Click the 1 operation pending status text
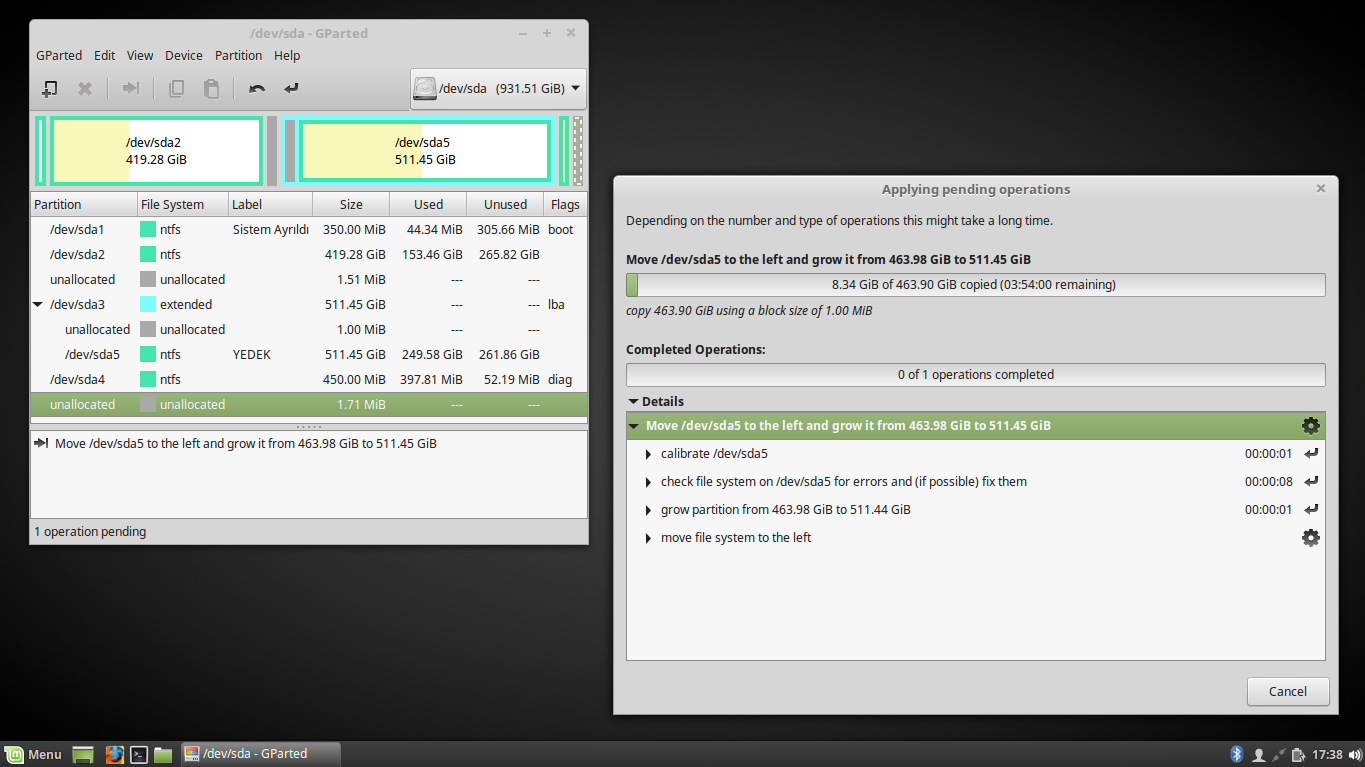The height and width of the screenshot is (767, 1365). [x=90, y=532]
